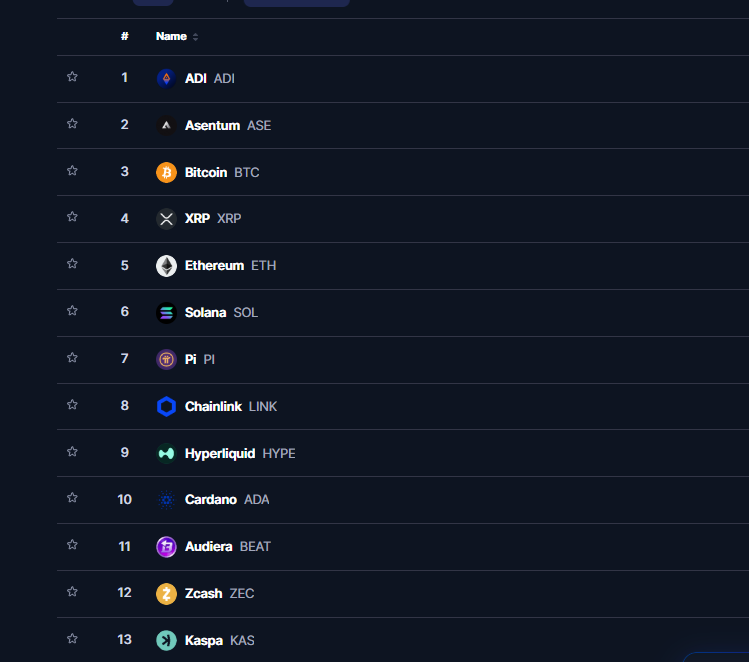The image size is (749, 662).
Task: Toggle watchlist star for Bitcoin
Action: pyautogui.click(x=72, y=171)
